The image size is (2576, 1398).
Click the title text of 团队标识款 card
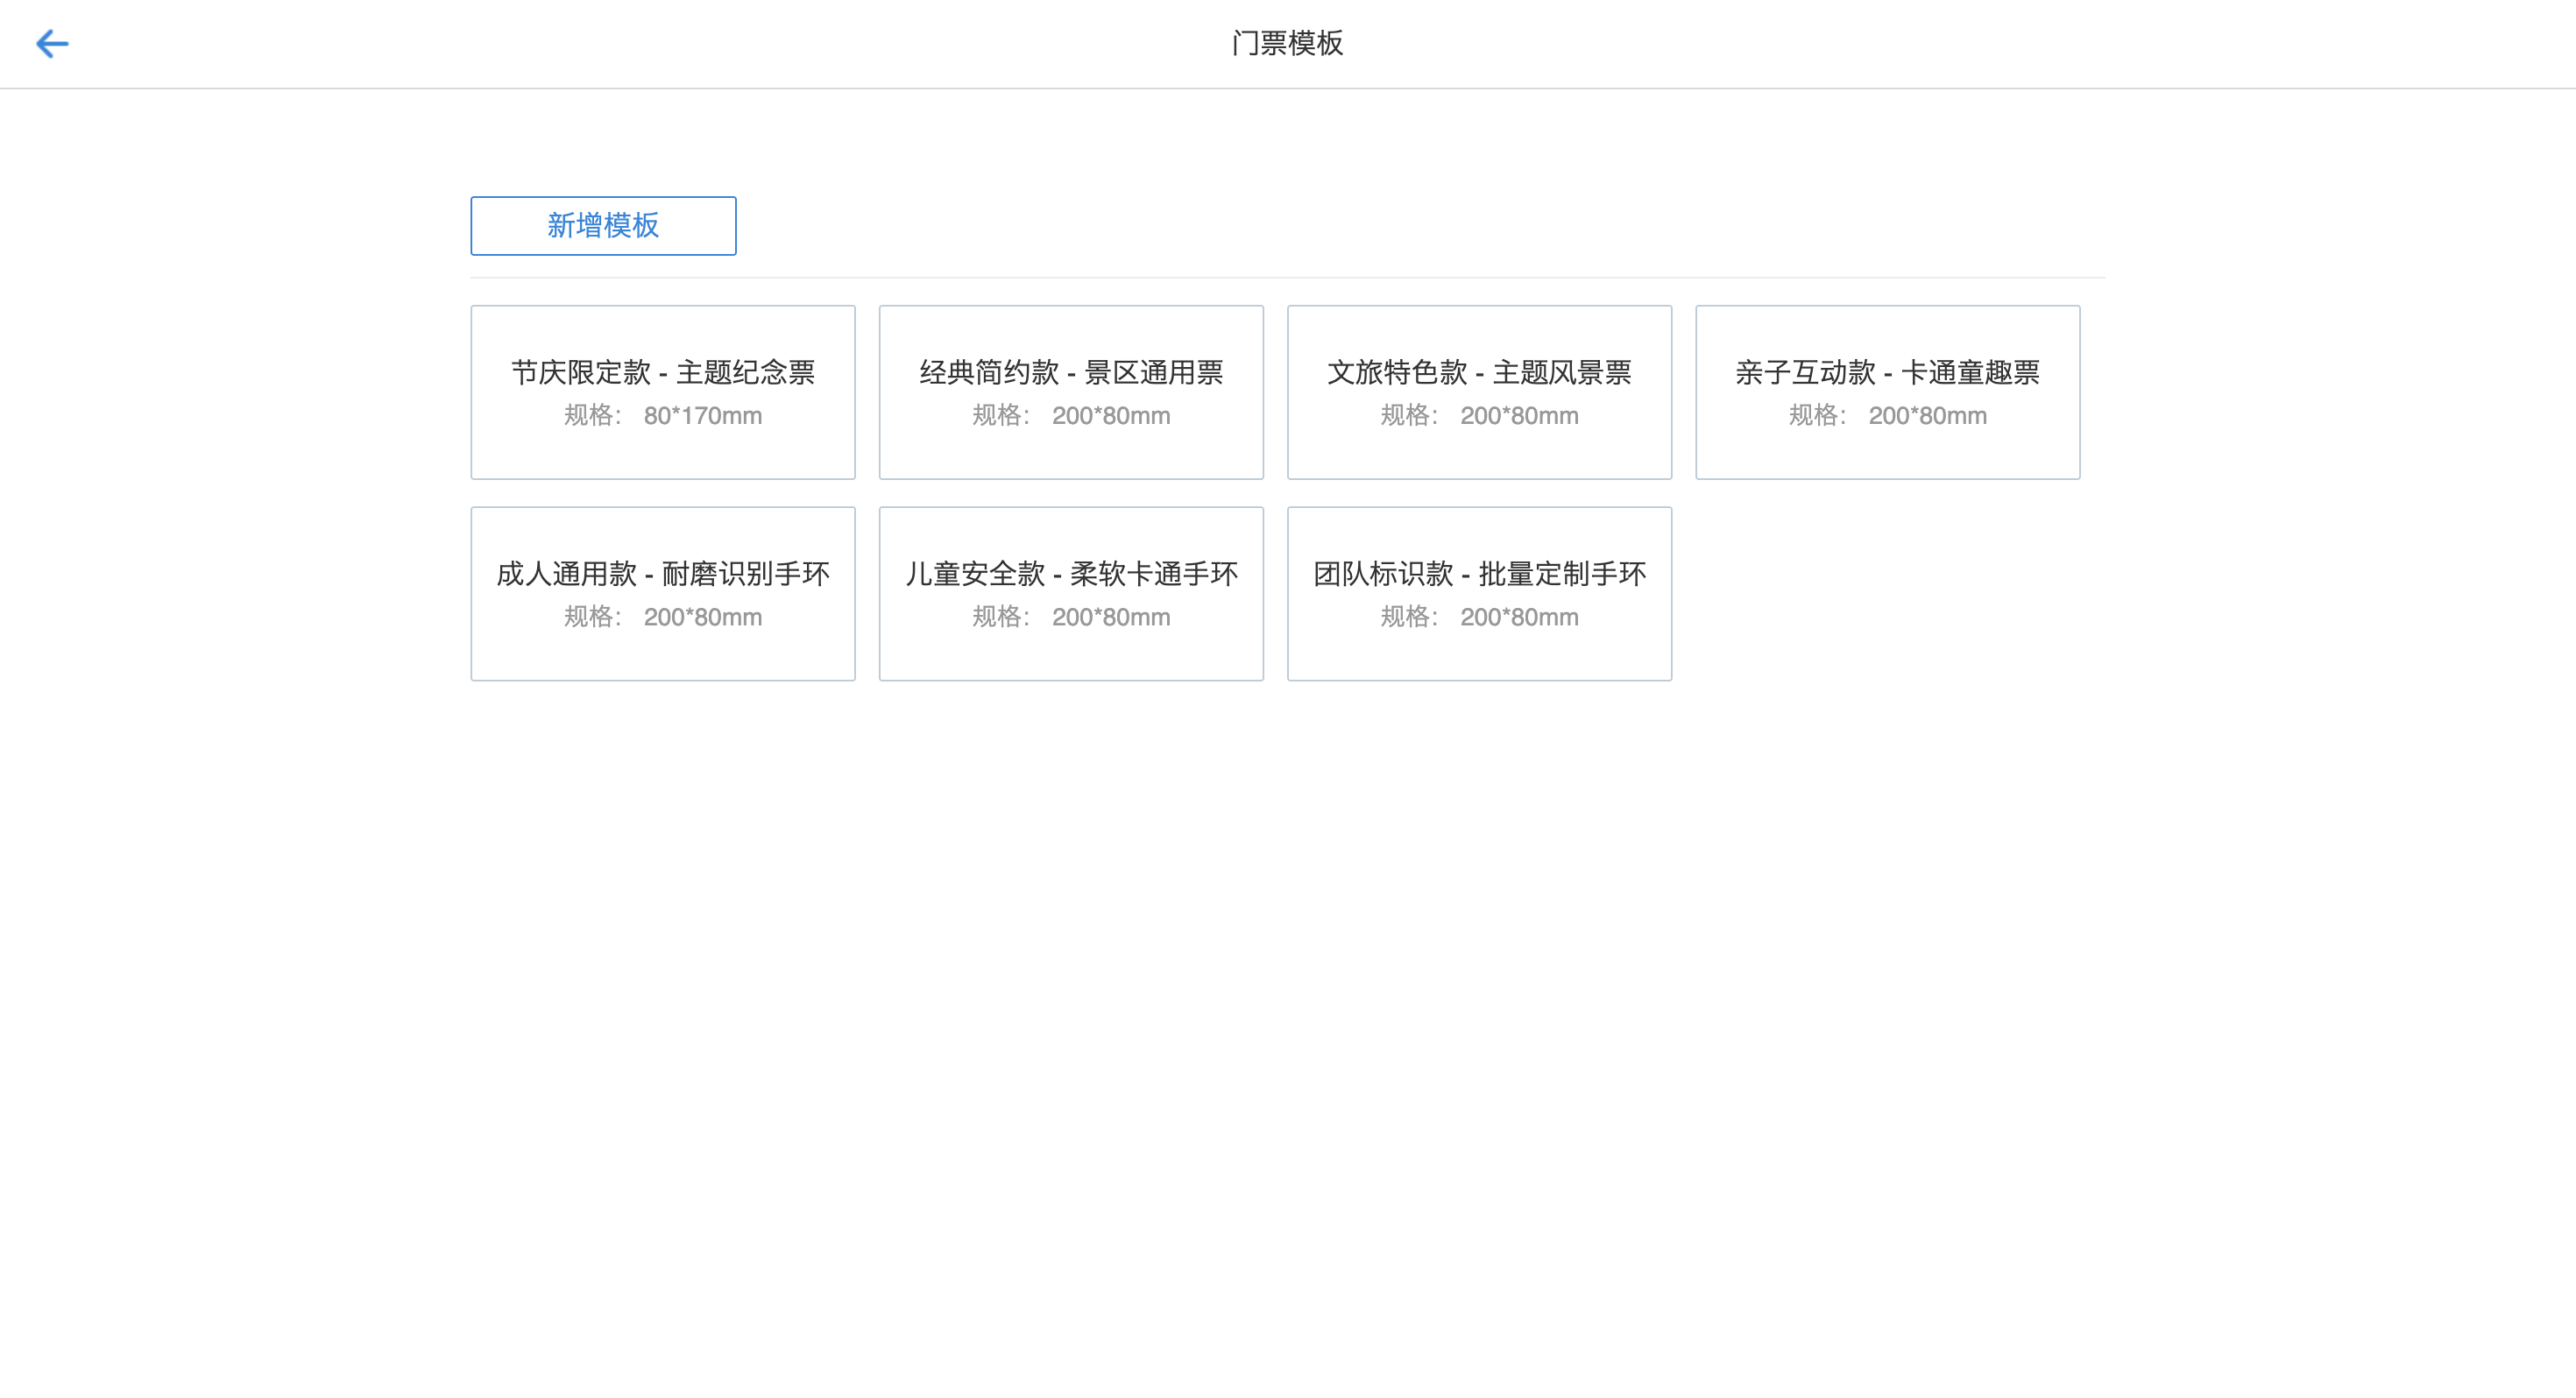click(1479, 573)
